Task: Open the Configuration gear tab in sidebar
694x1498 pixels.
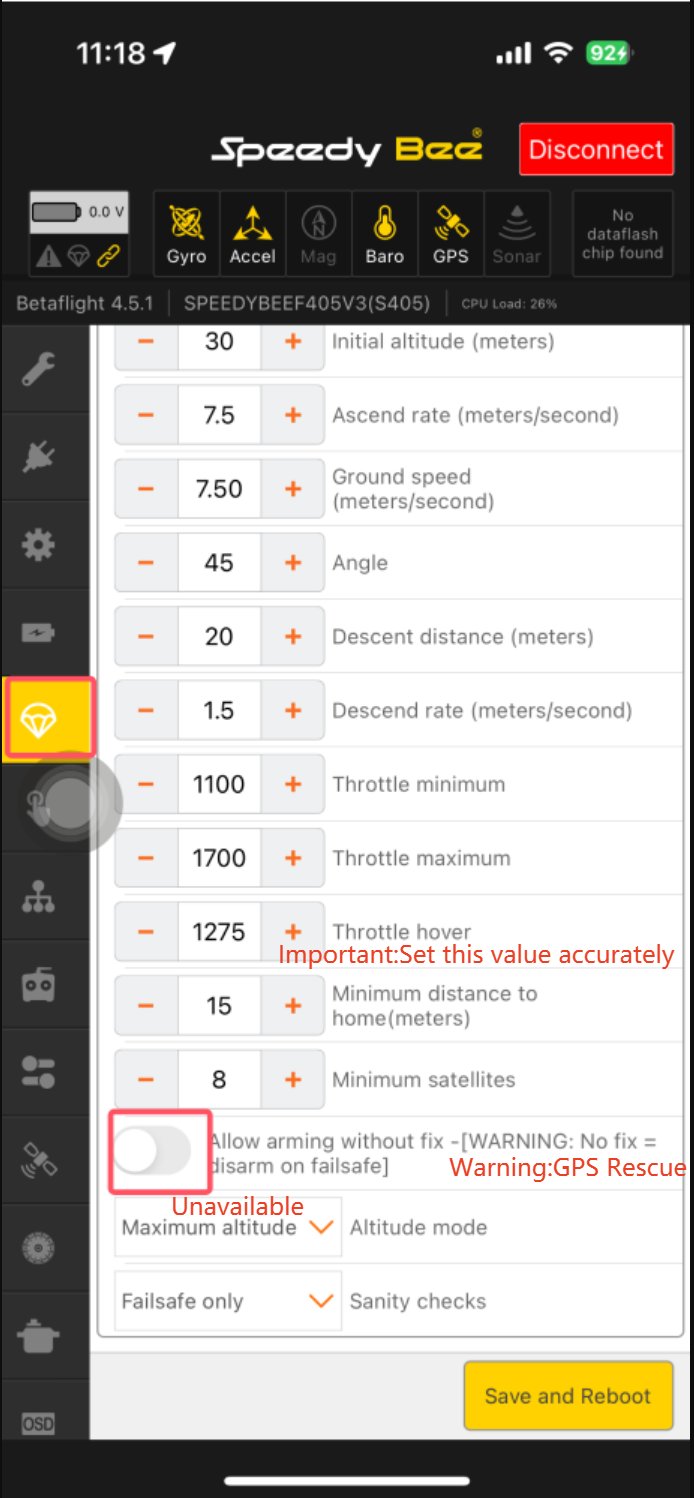Action: [x=39, y=545]
